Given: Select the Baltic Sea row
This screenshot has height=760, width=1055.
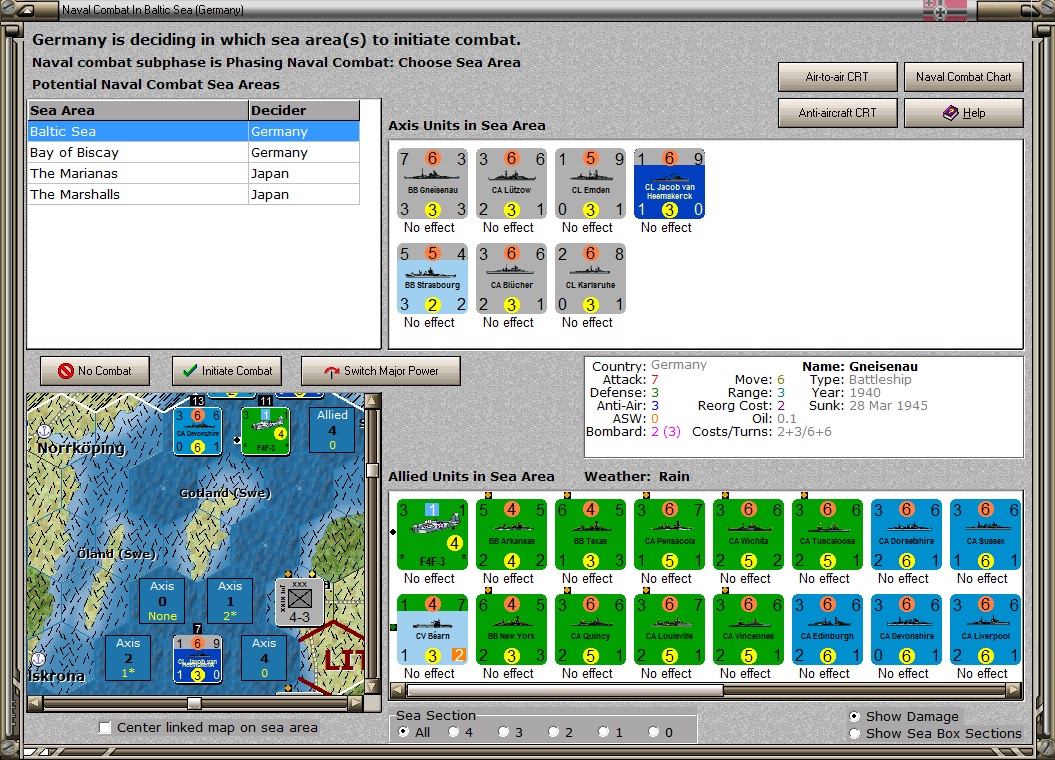Looking at the screenshot, I should 194,131.
